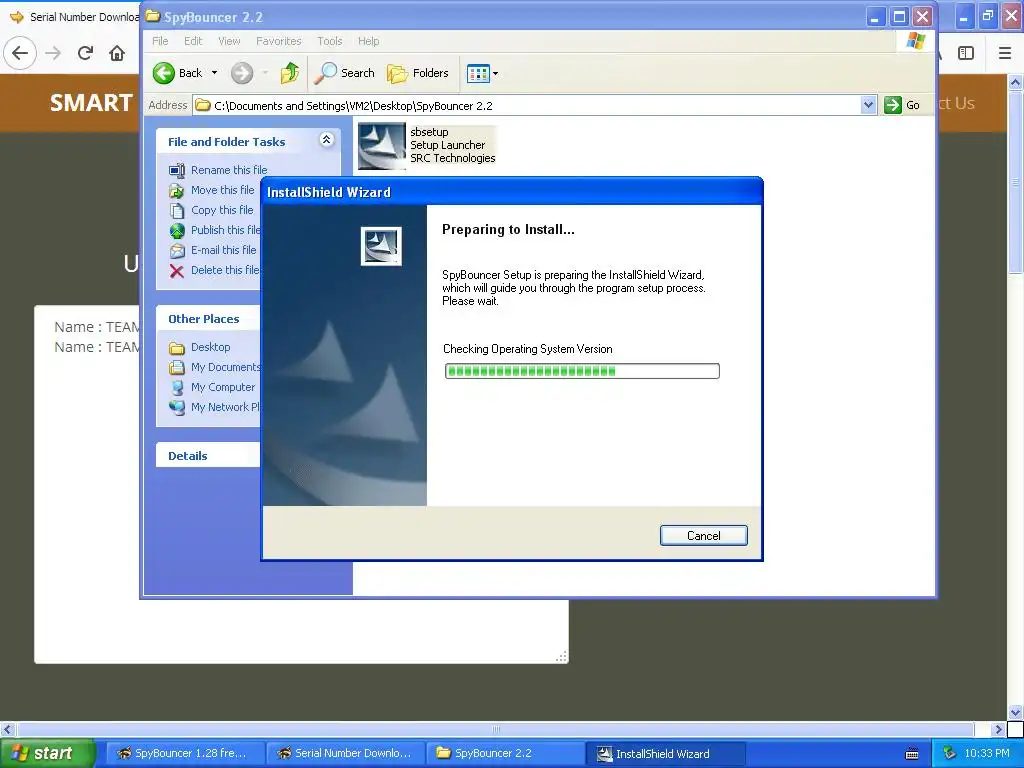The width and height of the screenshot is (1024, 768).
Task: Open Back button history dropdown arrow
Action: coord(214,73)
